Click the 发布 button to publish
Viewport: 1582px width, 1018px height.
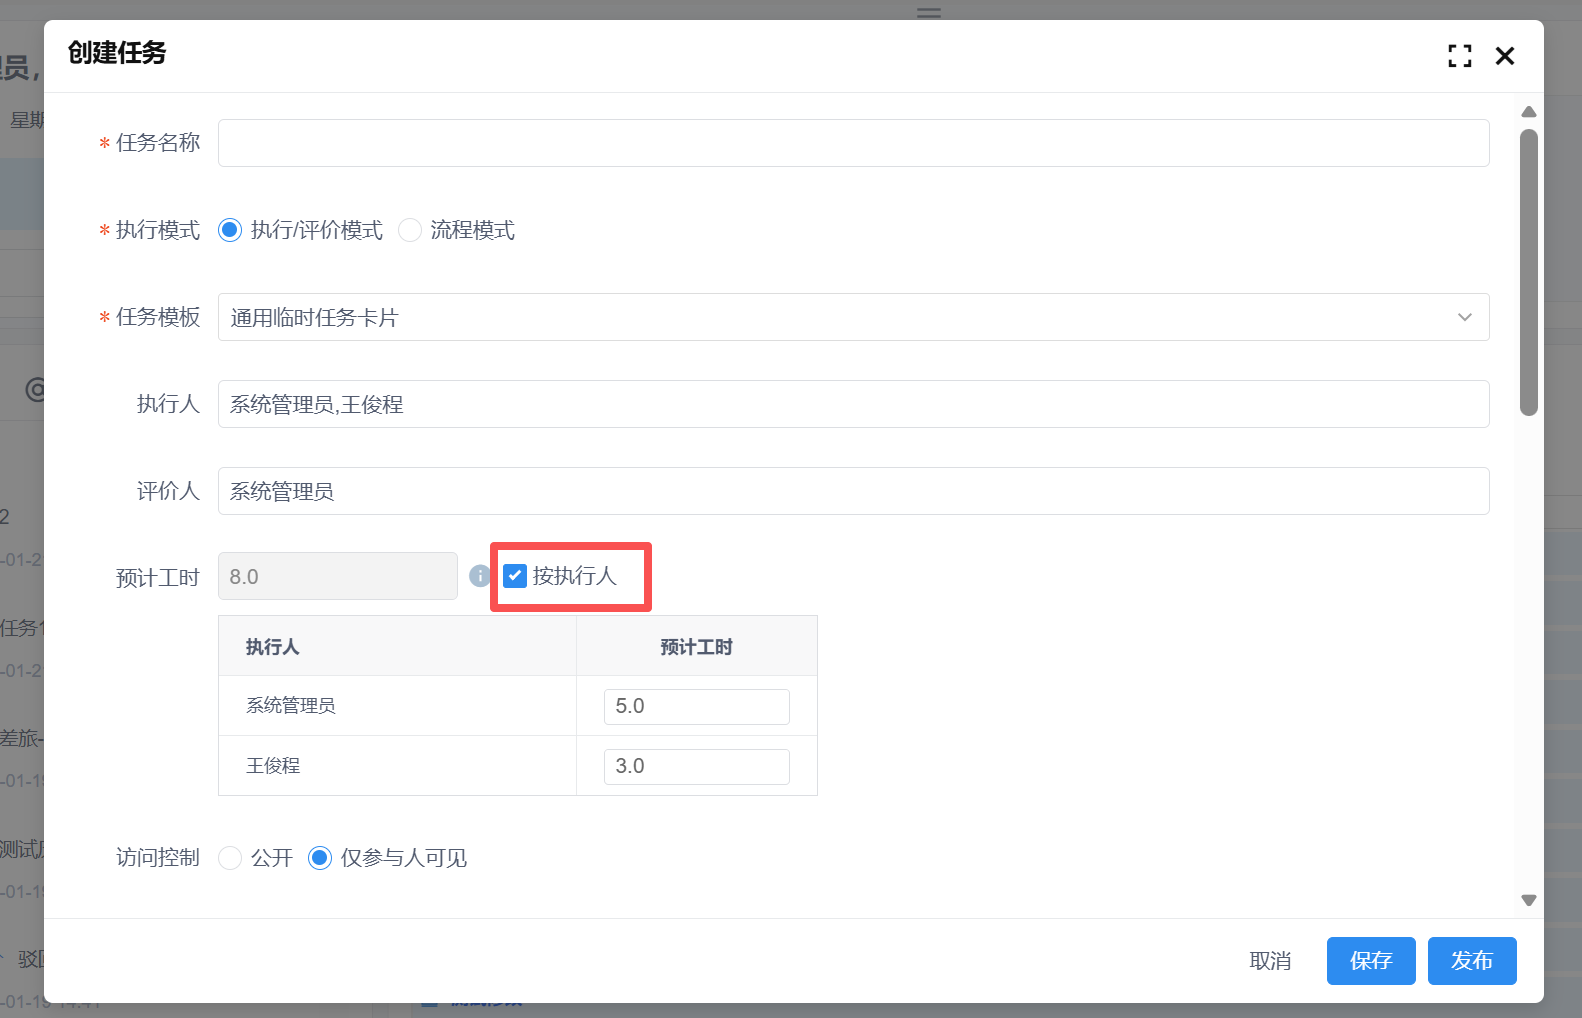tap(1471, 961)
